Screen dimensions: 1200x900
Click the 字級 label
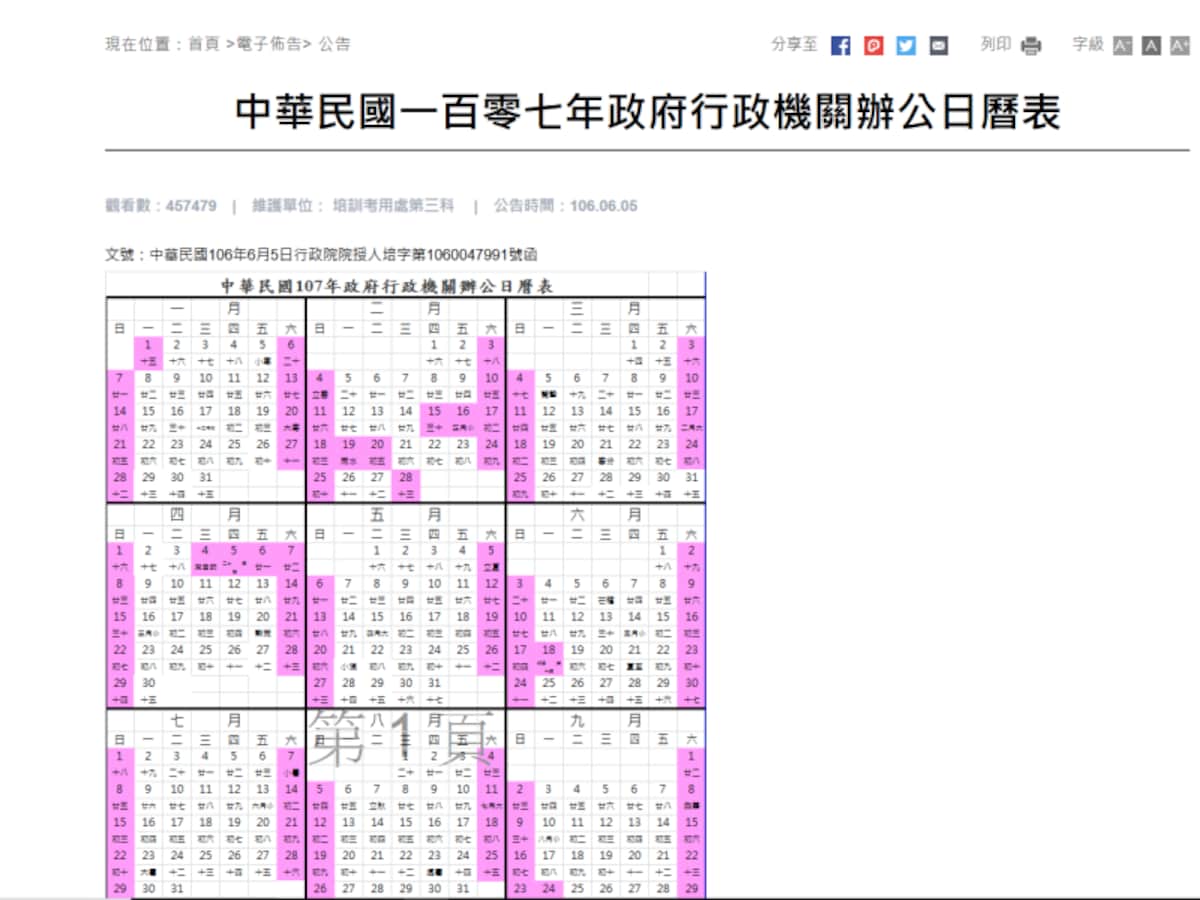pyautogui.click(x=1088, y=44)
